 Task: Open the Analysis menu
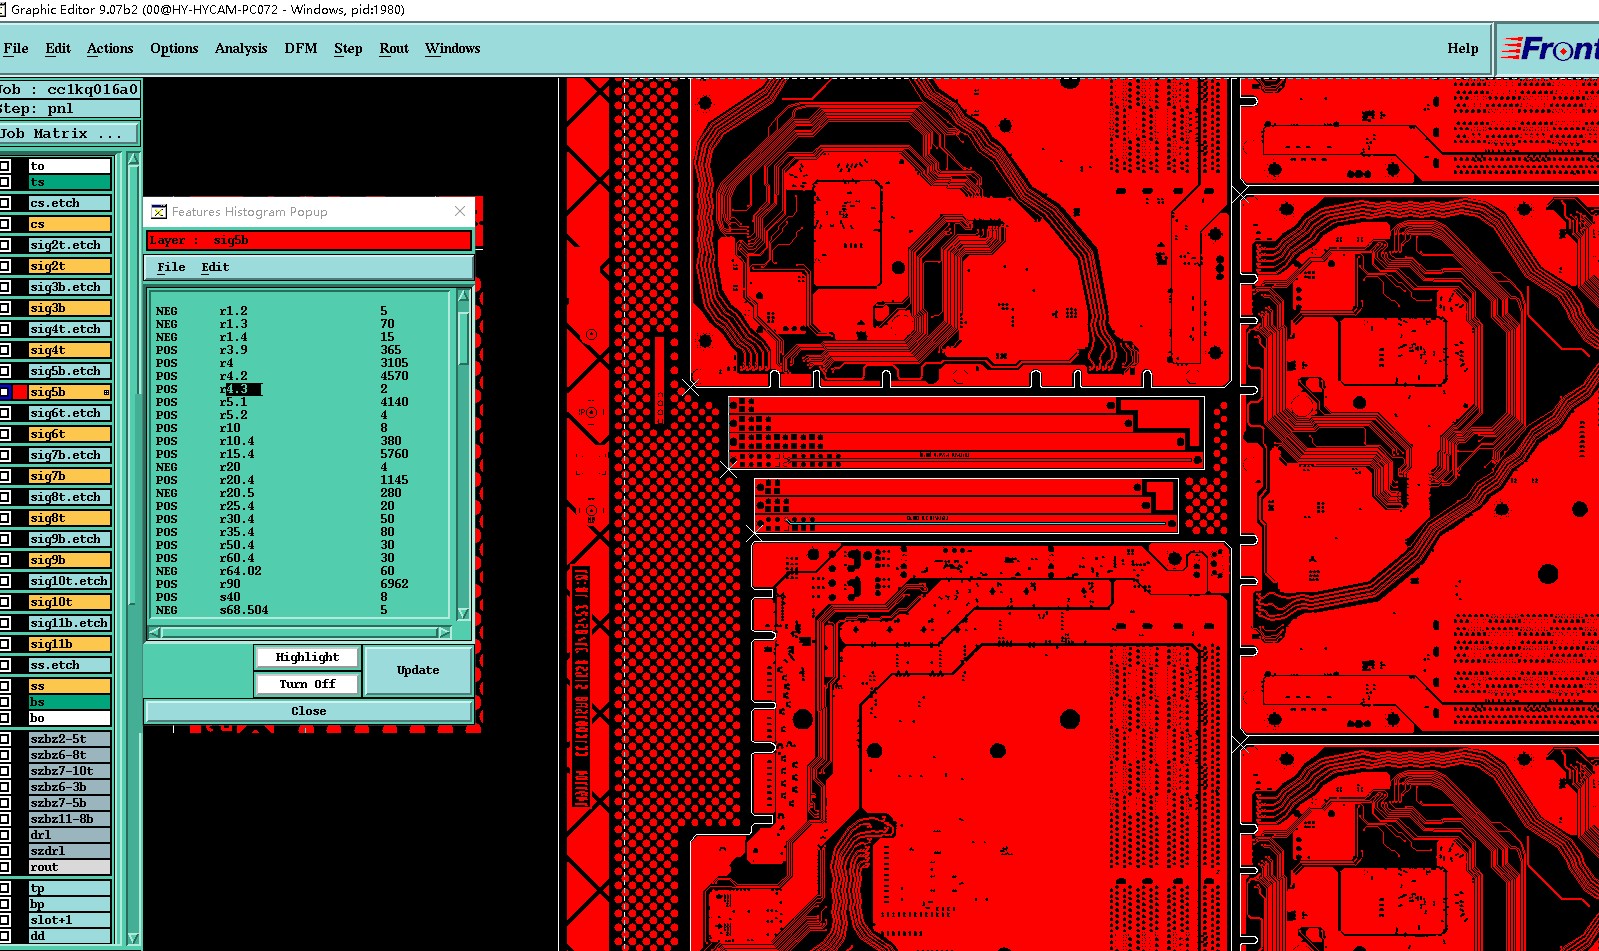241,48
